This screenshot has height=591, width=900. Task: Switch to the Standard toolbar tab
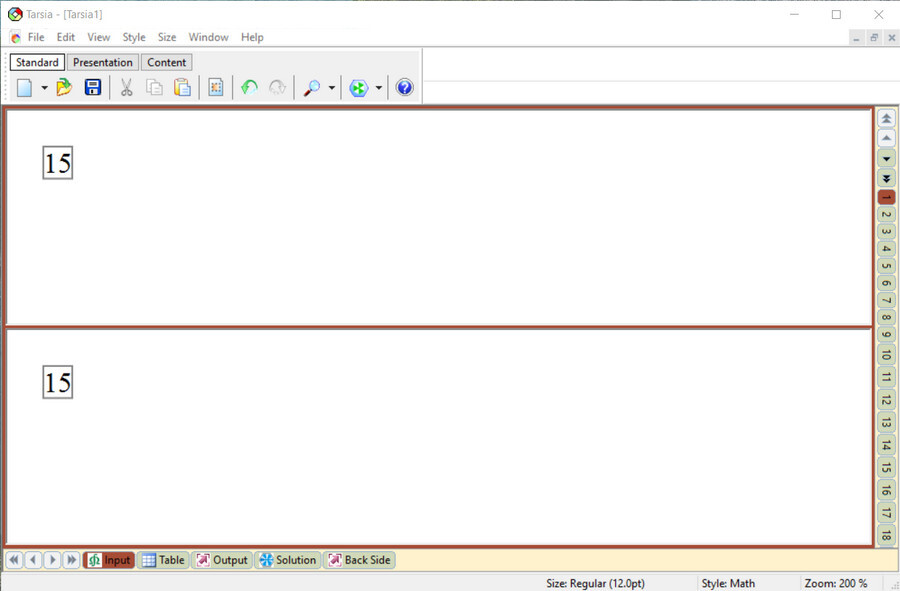tap(37, 62)
